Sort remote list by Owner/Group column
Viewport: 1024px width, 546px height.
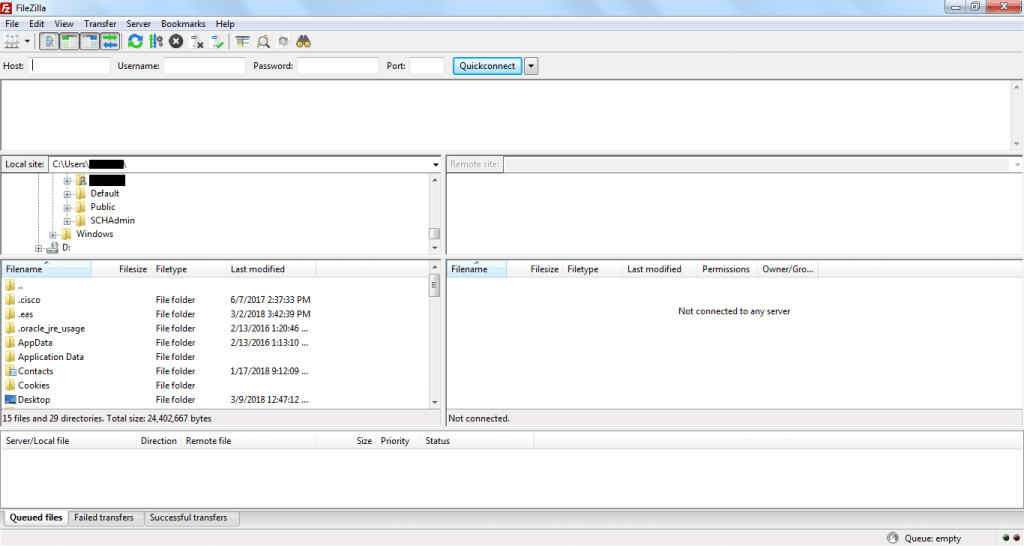click(787, 269)
